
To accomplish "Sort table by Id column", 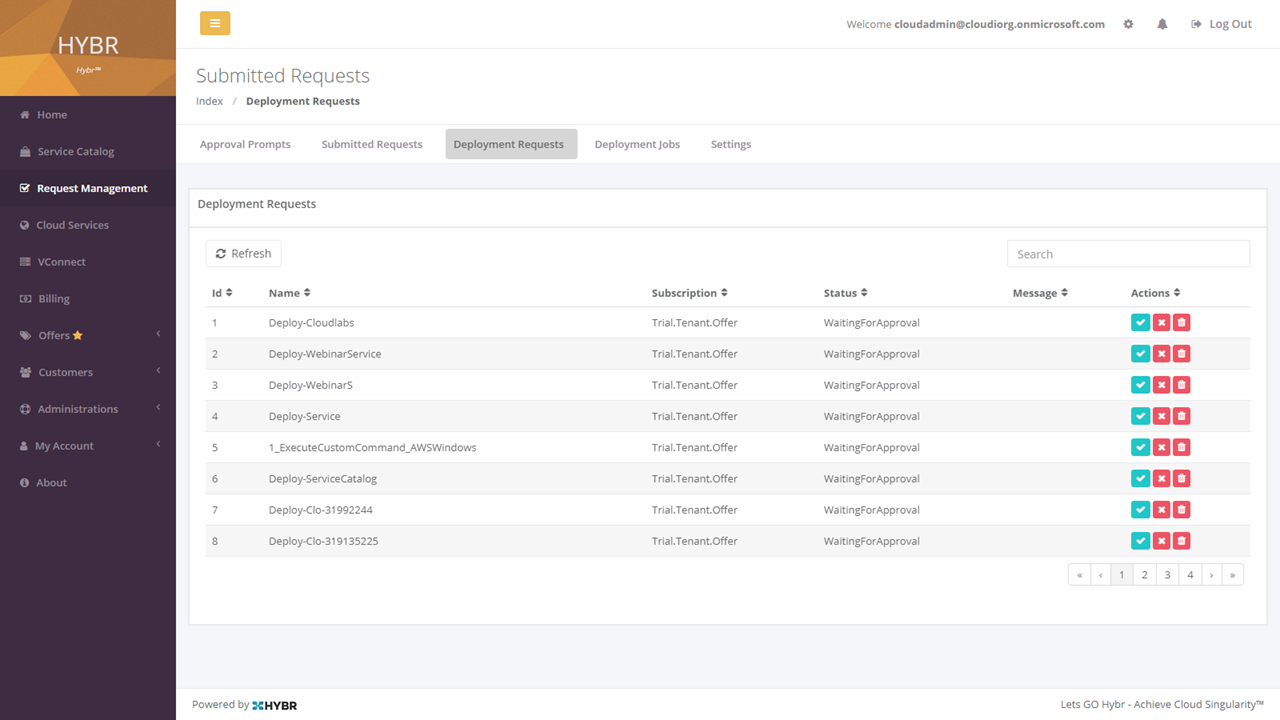I will pyautogui.click(x=222, y=293).
